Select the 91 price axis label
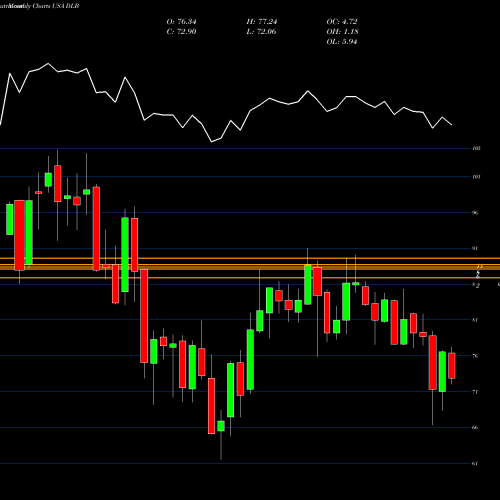Screen dimensions: 500x500 [x=475, y=248]
